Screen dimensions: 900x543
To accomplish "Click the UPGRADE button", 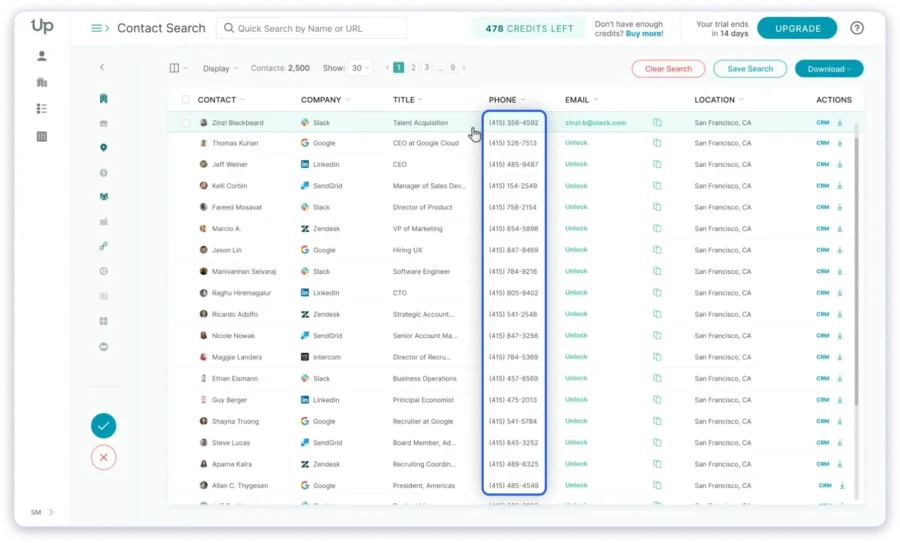I will point(797,28).
